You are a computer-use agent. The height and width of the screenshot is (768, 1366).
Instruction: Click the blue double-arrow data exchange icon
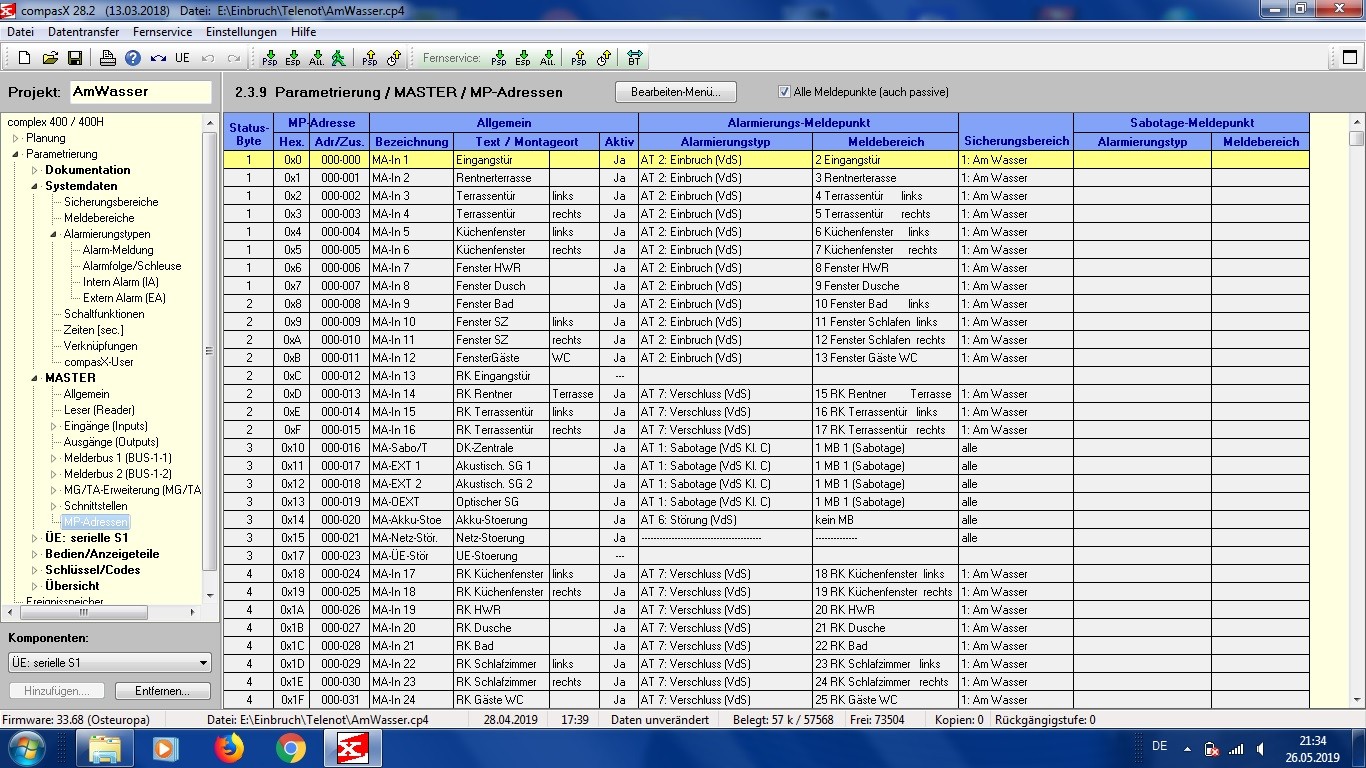click(158, 58)
